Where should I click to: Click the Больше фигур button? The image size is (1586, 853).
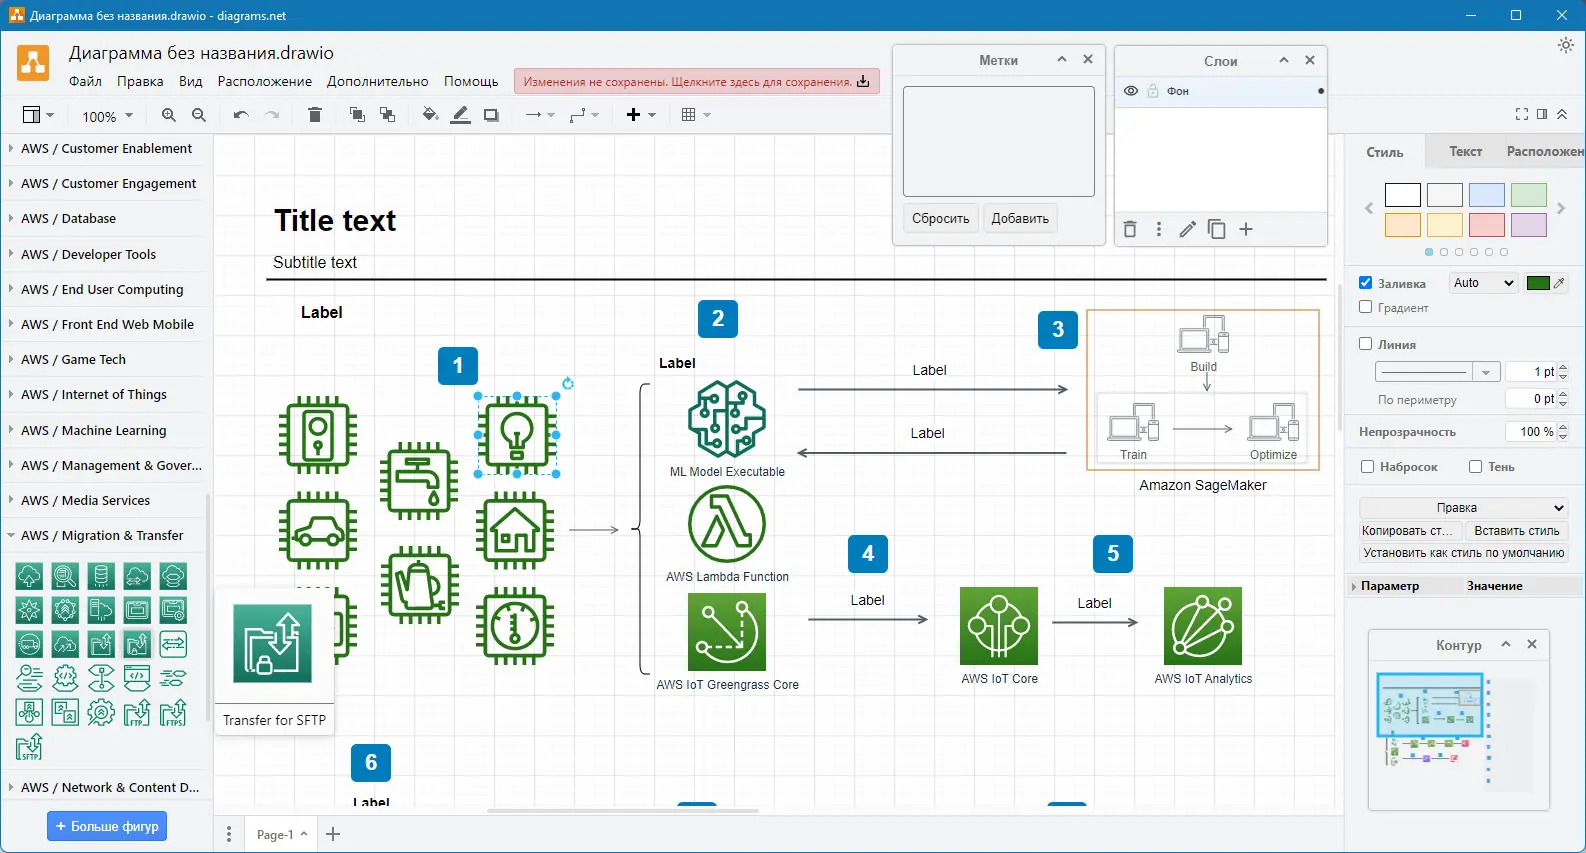107,827
